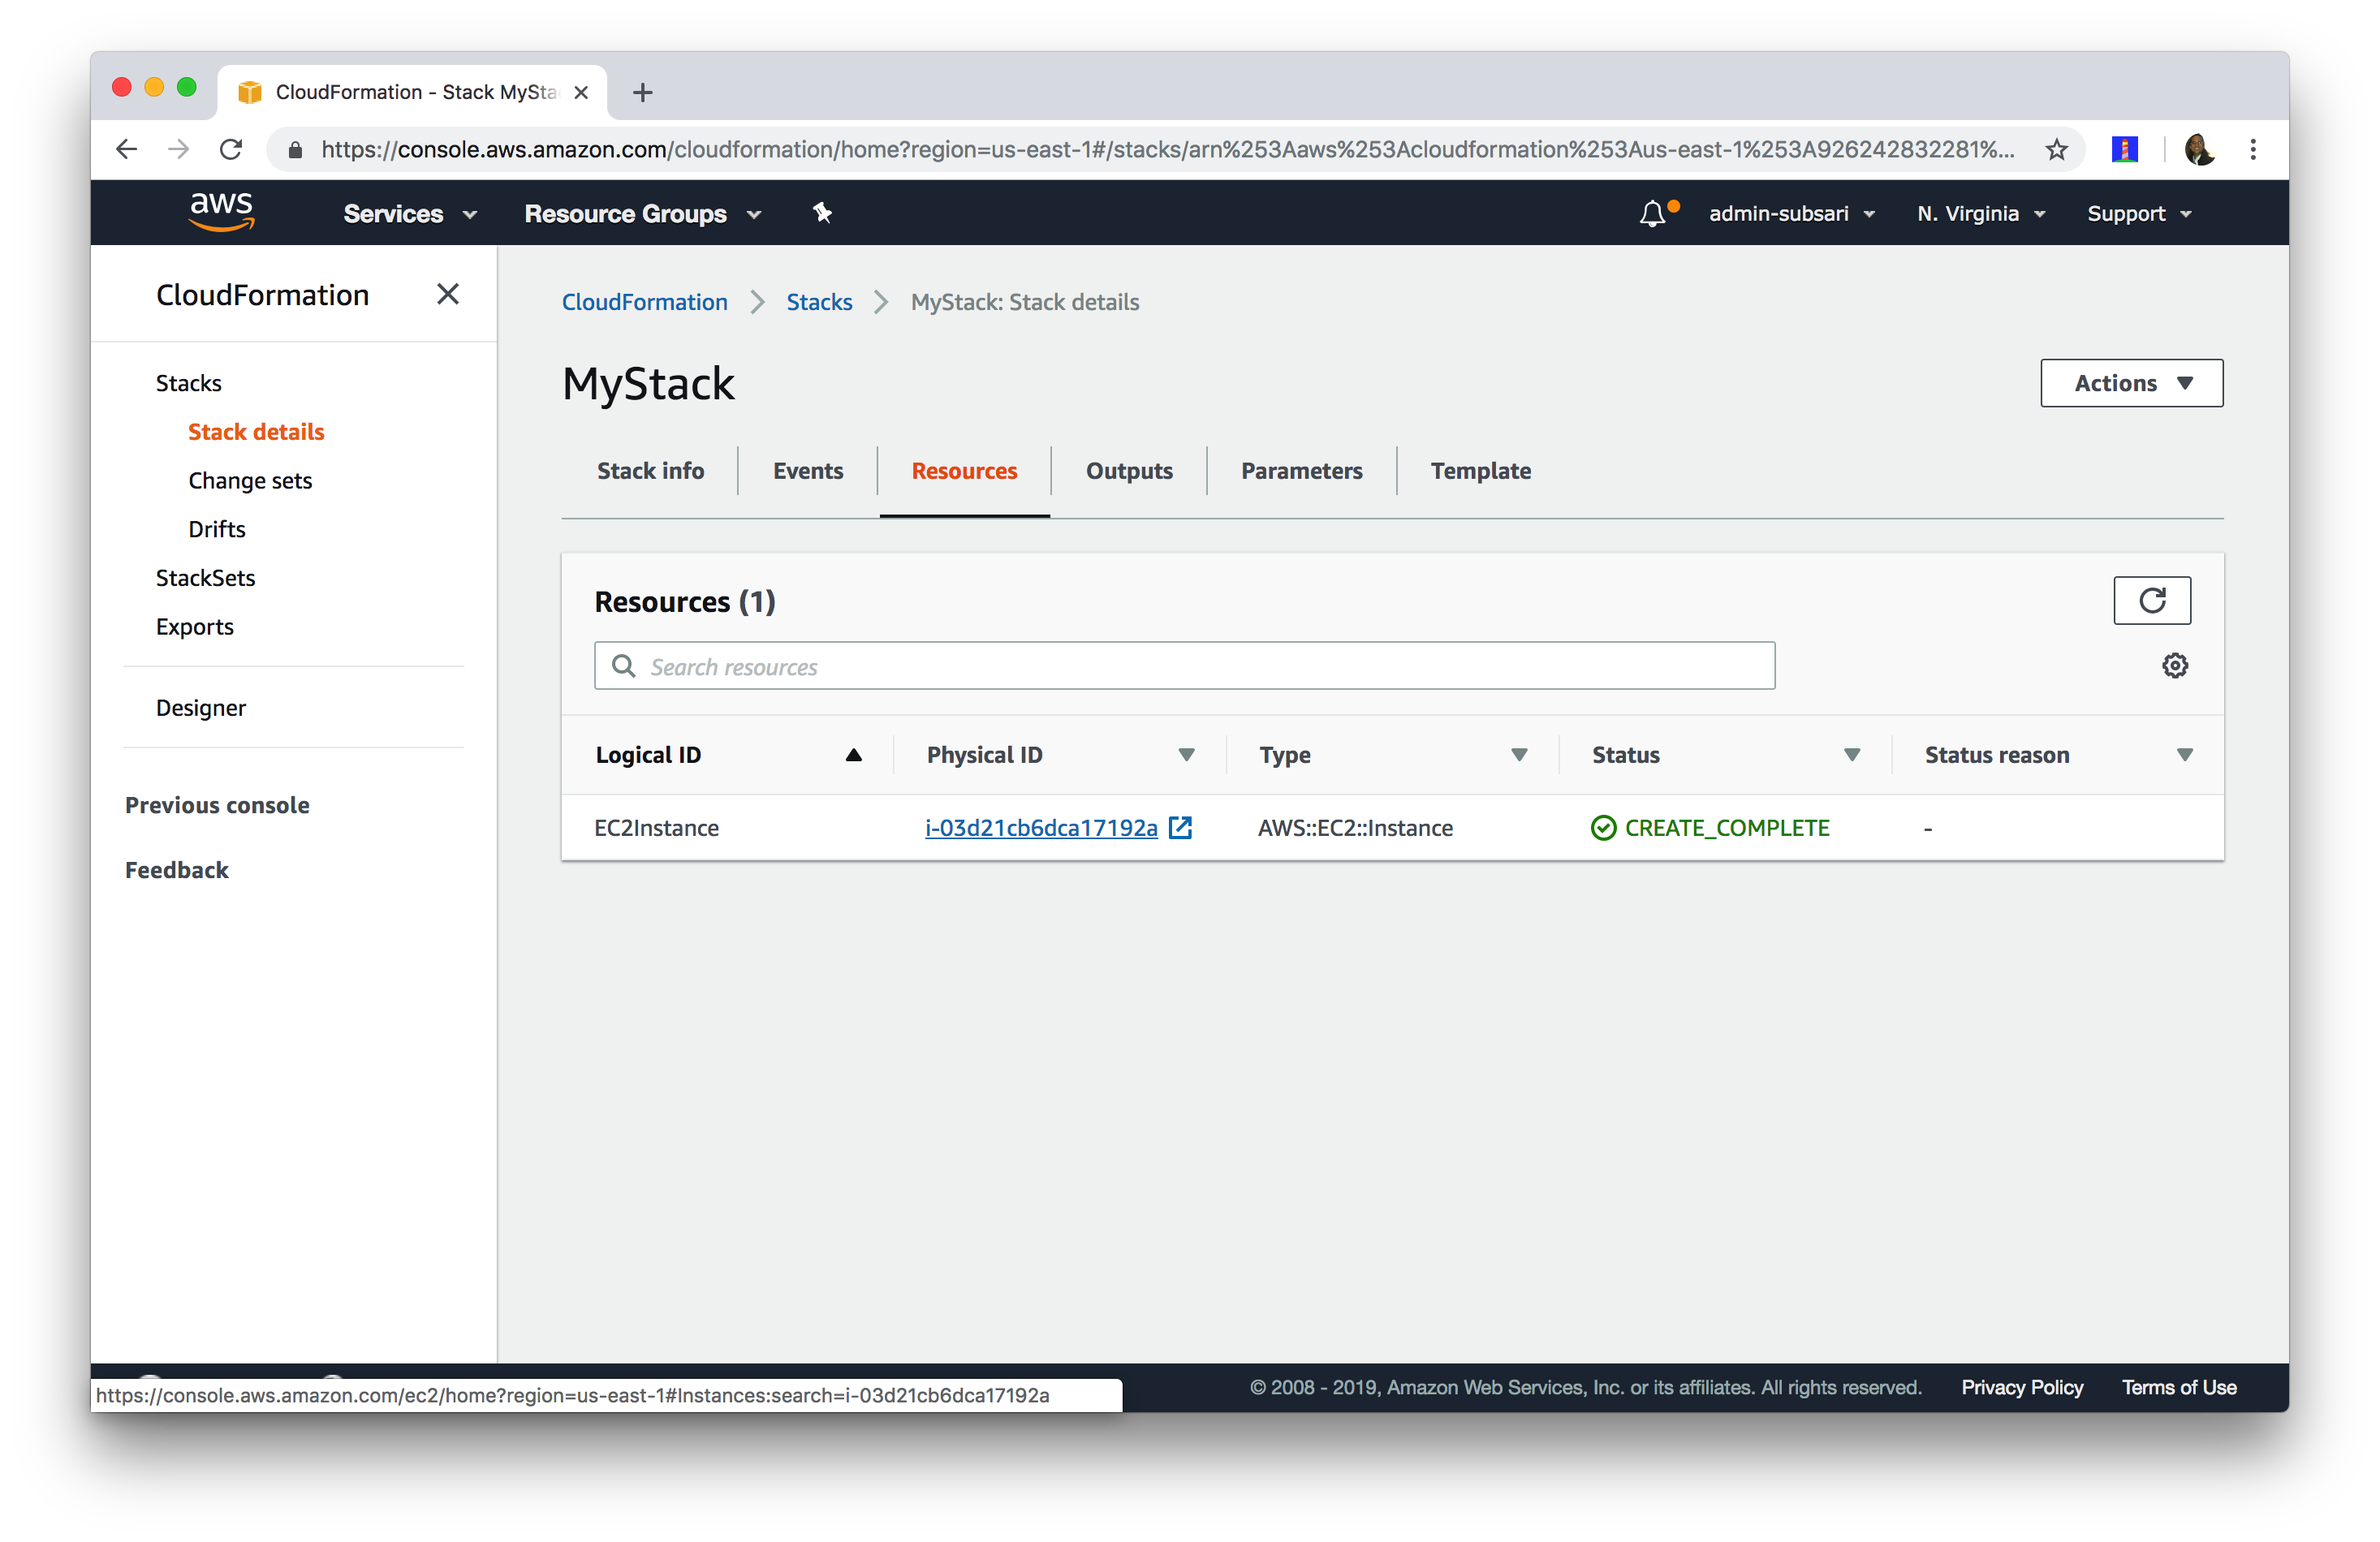Screen dimensions: 2380x1542
Task: Go to Stacks breadcrumb link
Action: (818, 302)
